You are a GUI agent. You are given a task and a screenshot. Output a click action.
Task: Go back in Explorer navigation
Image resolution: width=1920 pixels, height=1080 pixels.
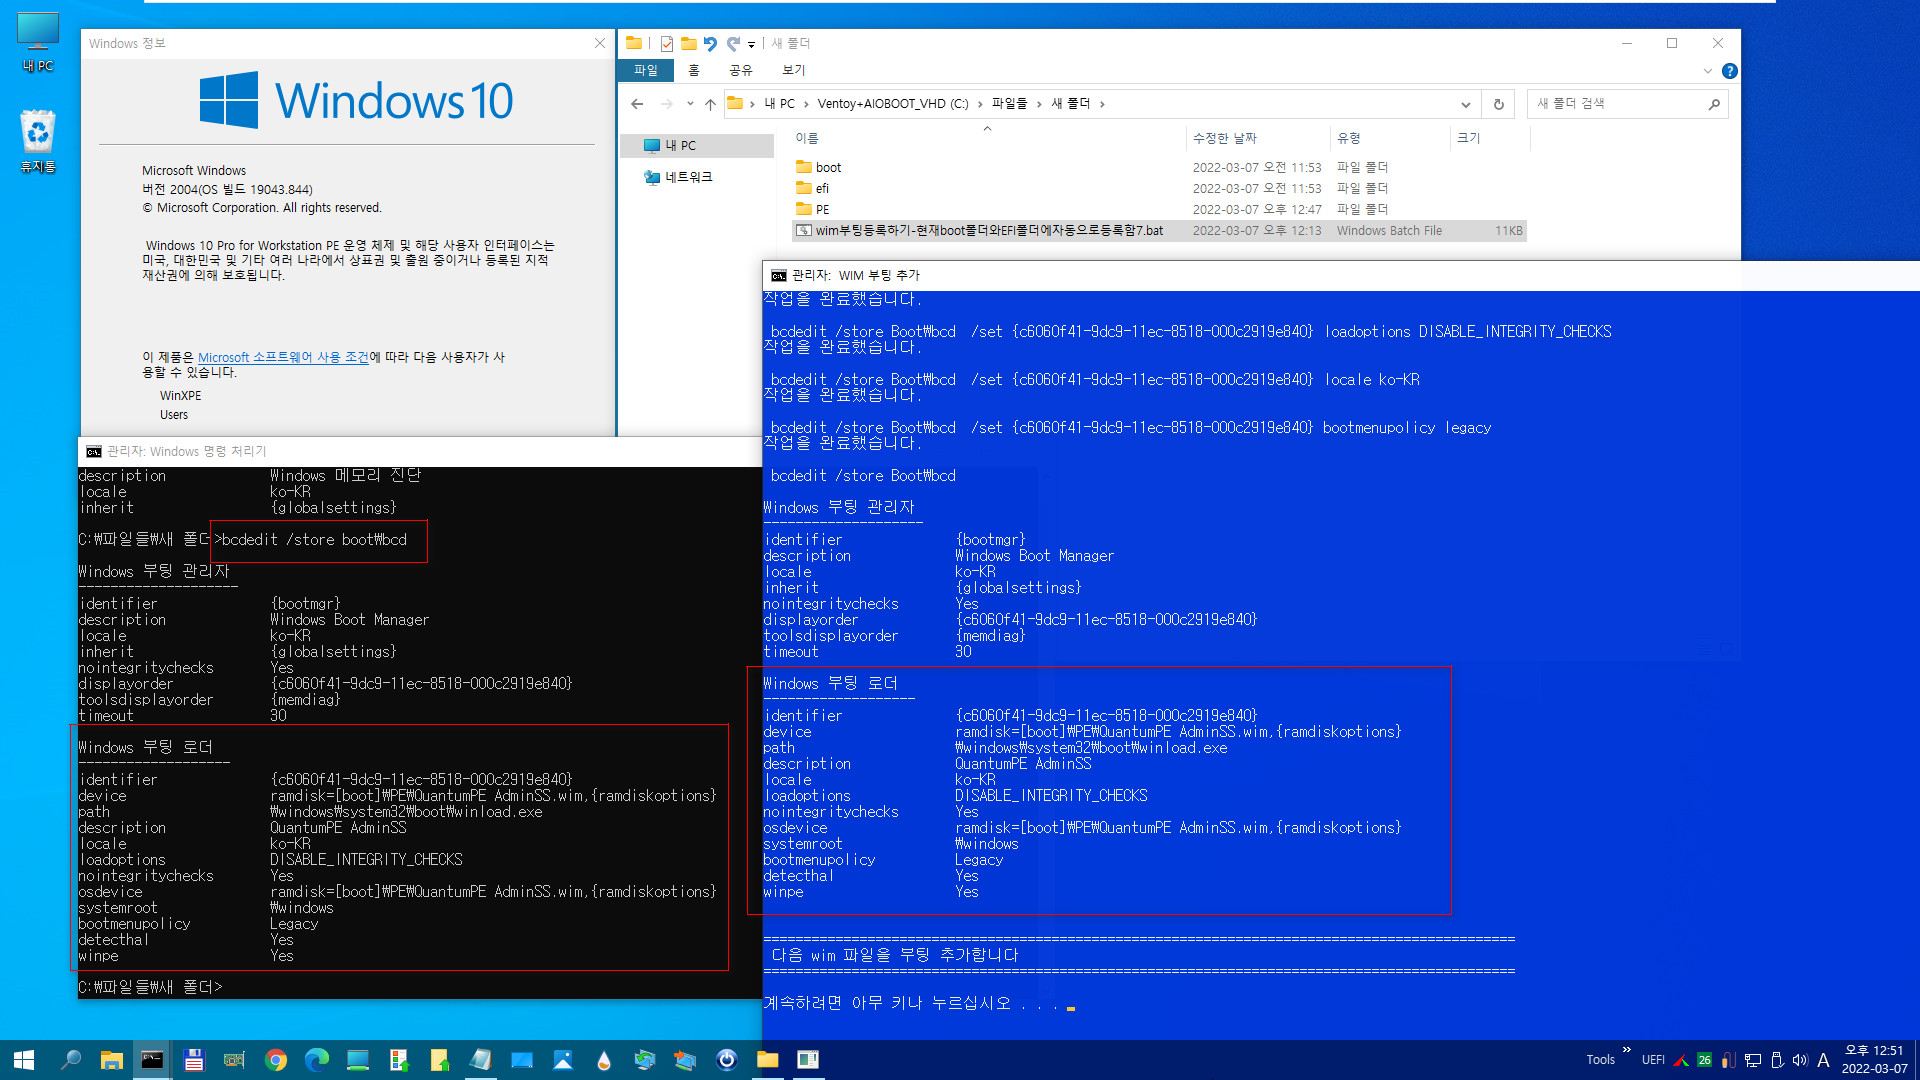point(637,104)
